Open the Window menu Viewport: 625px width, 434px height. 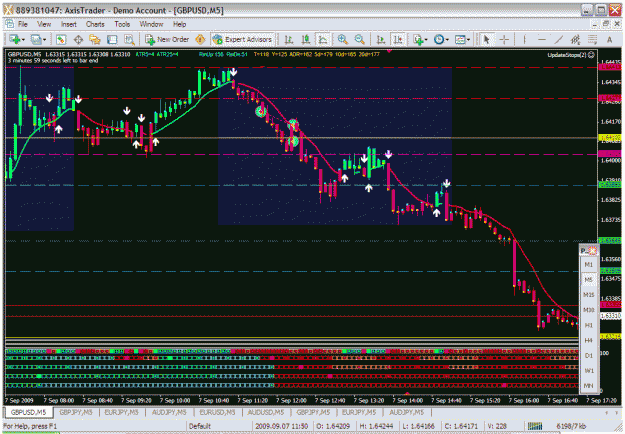(x=151, y=24)
